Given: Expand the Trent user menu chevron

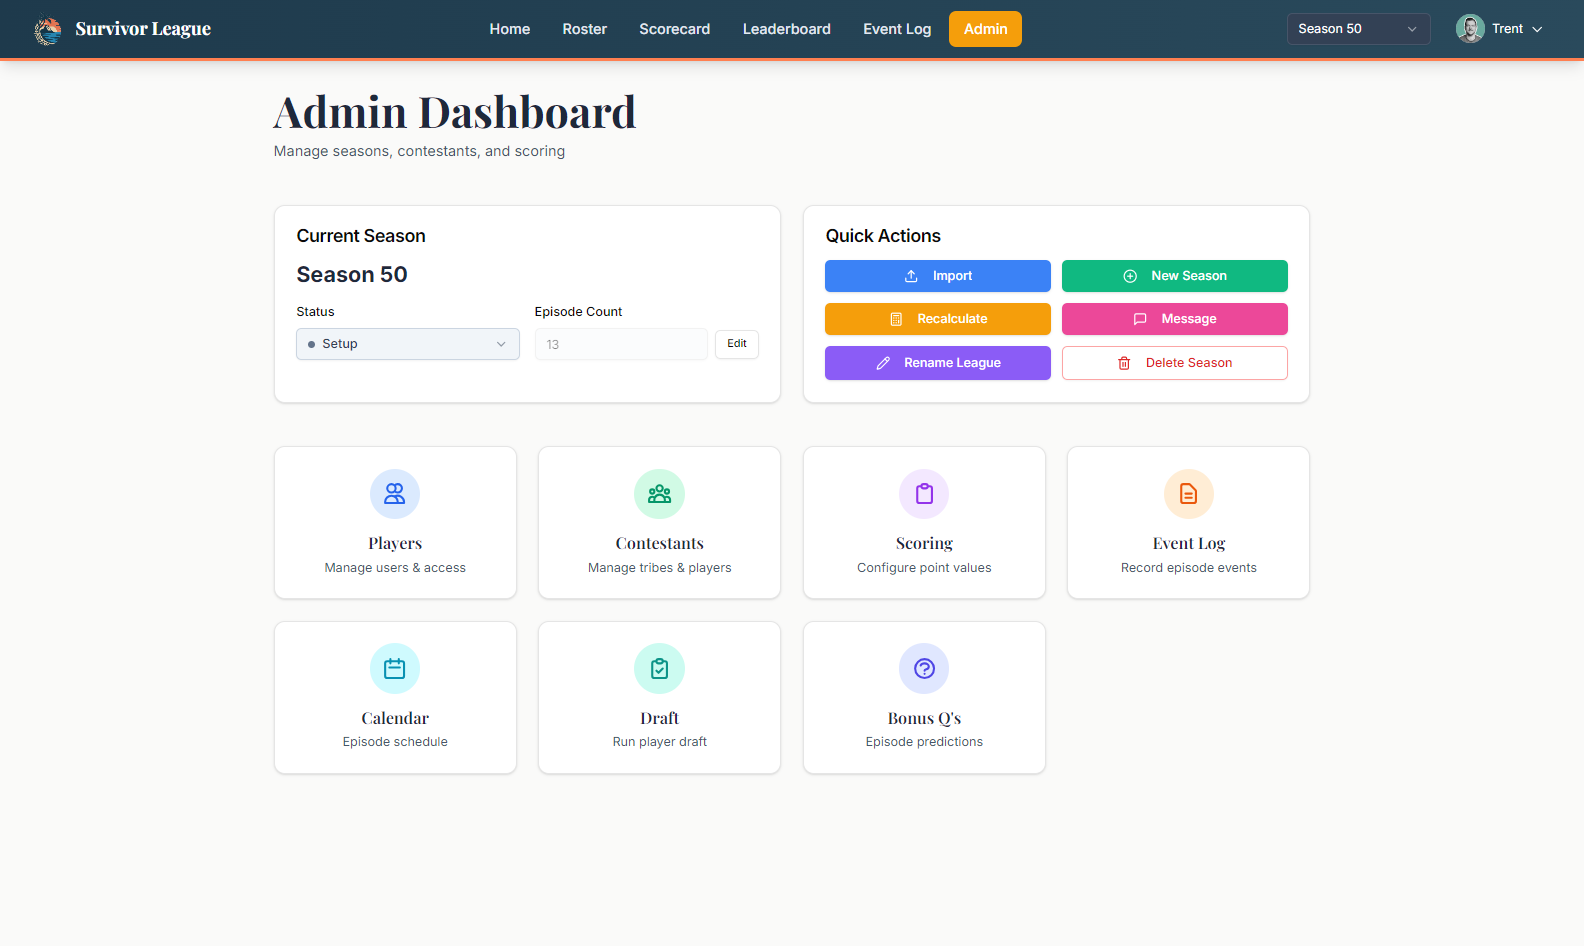Looking at the screenshot, I should tap(1537, 29).
